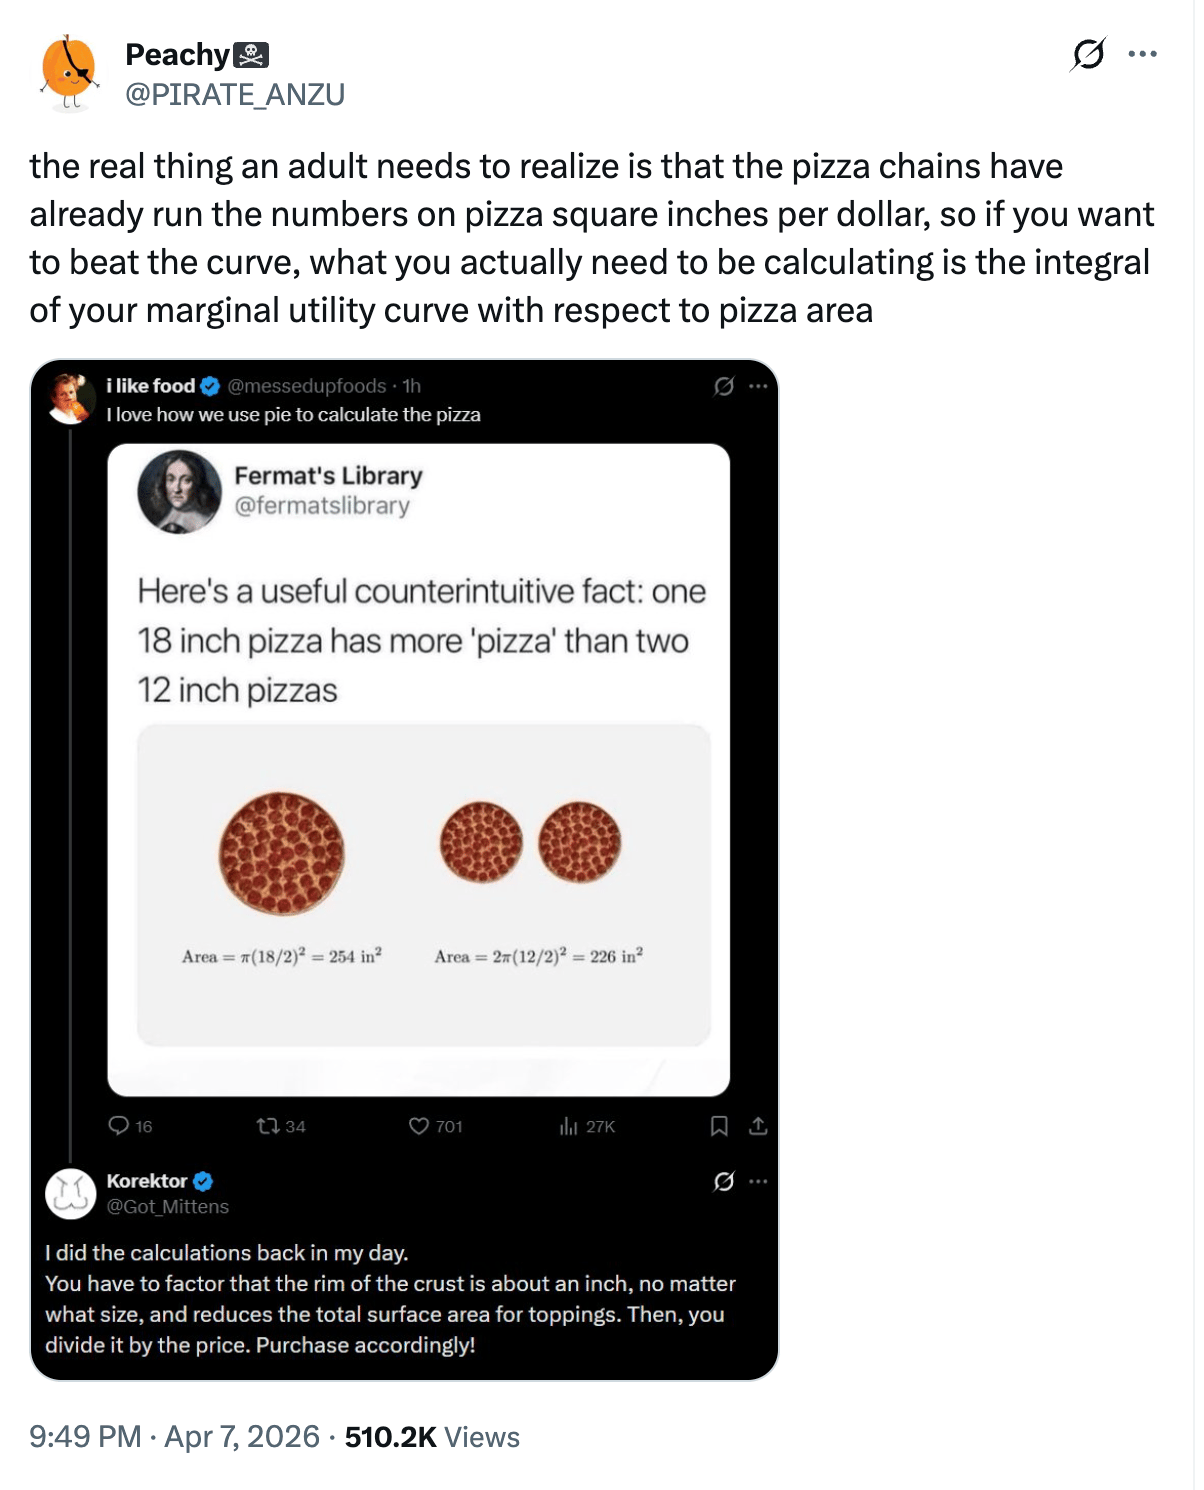Click Korektor's profile avatar
The height and width of the screenshot is (1490, 1204).
point(71,1193)
